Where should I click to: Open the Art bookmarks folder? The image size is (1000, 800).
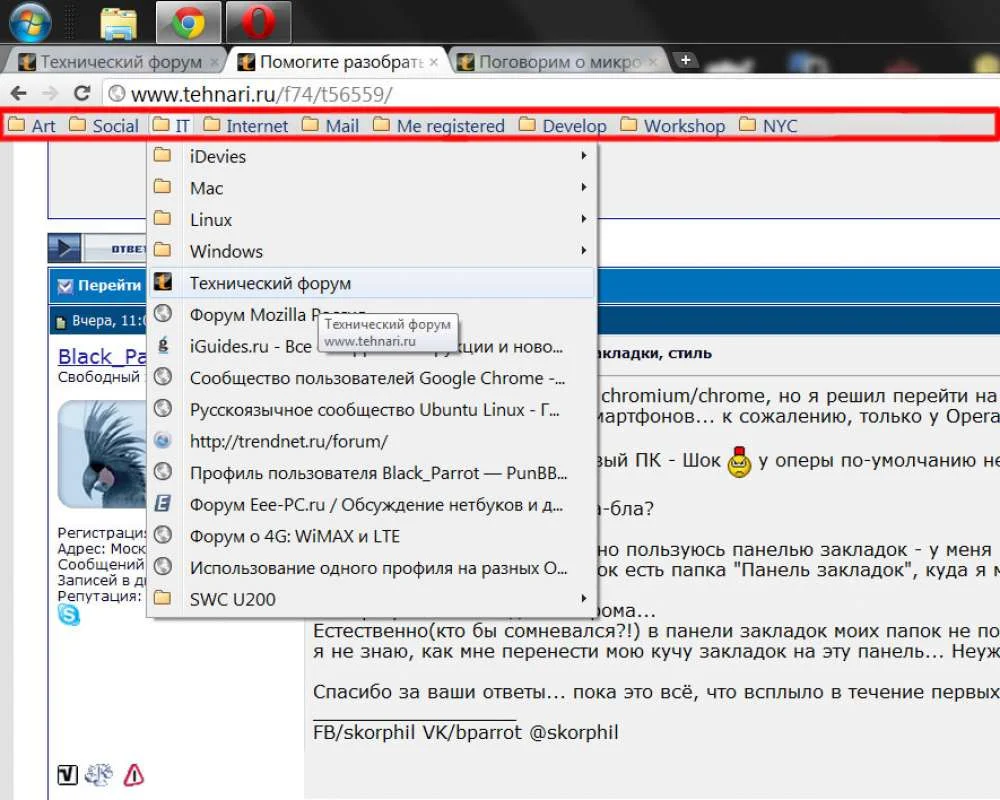pos(32,126)
